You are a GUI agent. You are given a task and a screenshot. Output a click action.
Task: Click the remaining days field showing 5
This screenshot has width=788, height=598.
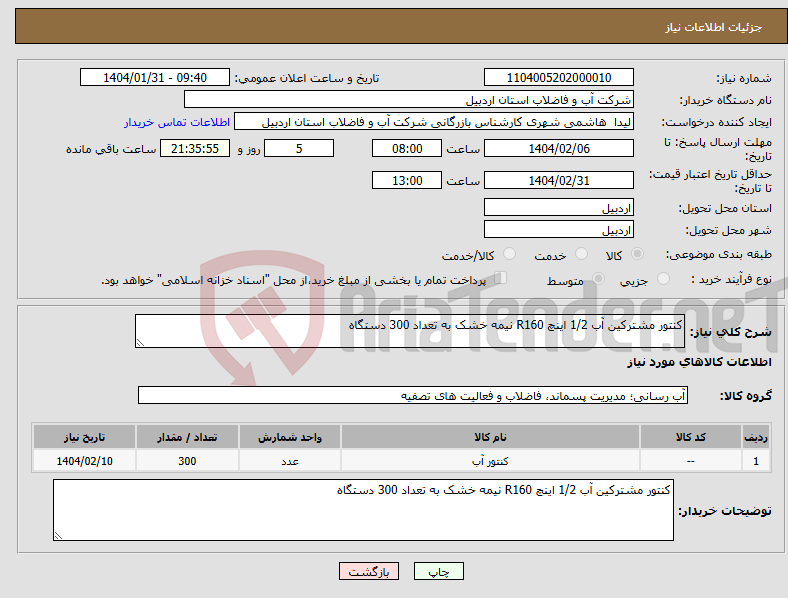tap(299, 148)
